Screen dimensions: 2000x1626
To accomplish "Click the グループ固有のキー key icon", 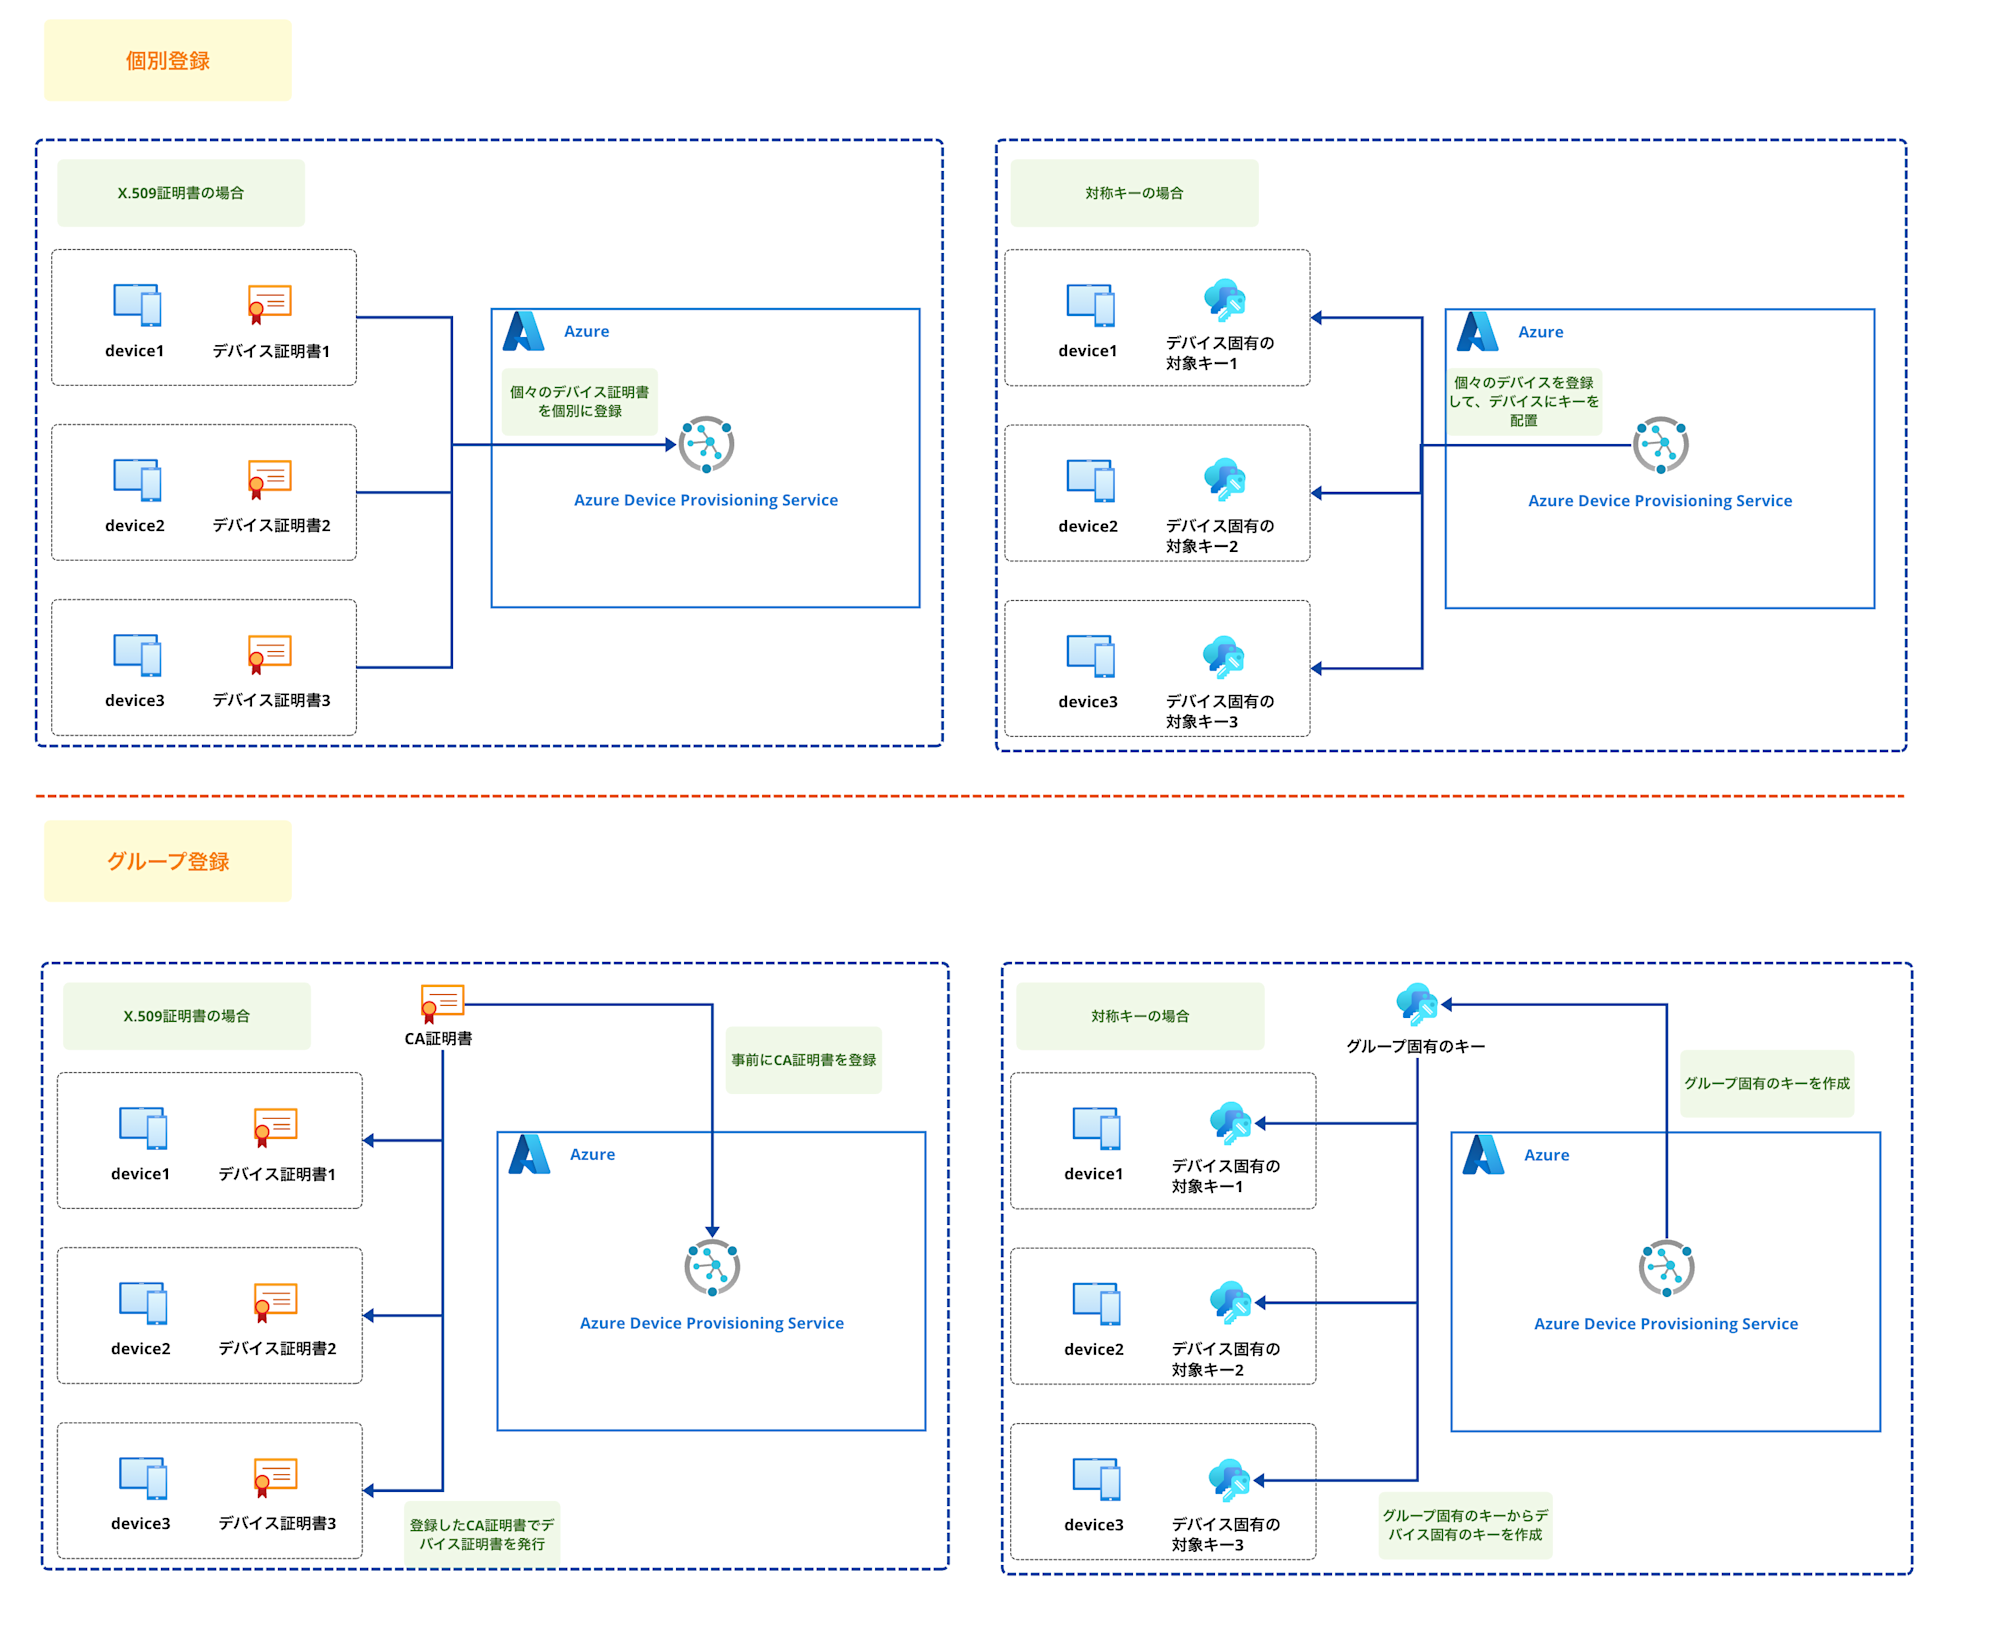I will click(x=1417, y=1004).
